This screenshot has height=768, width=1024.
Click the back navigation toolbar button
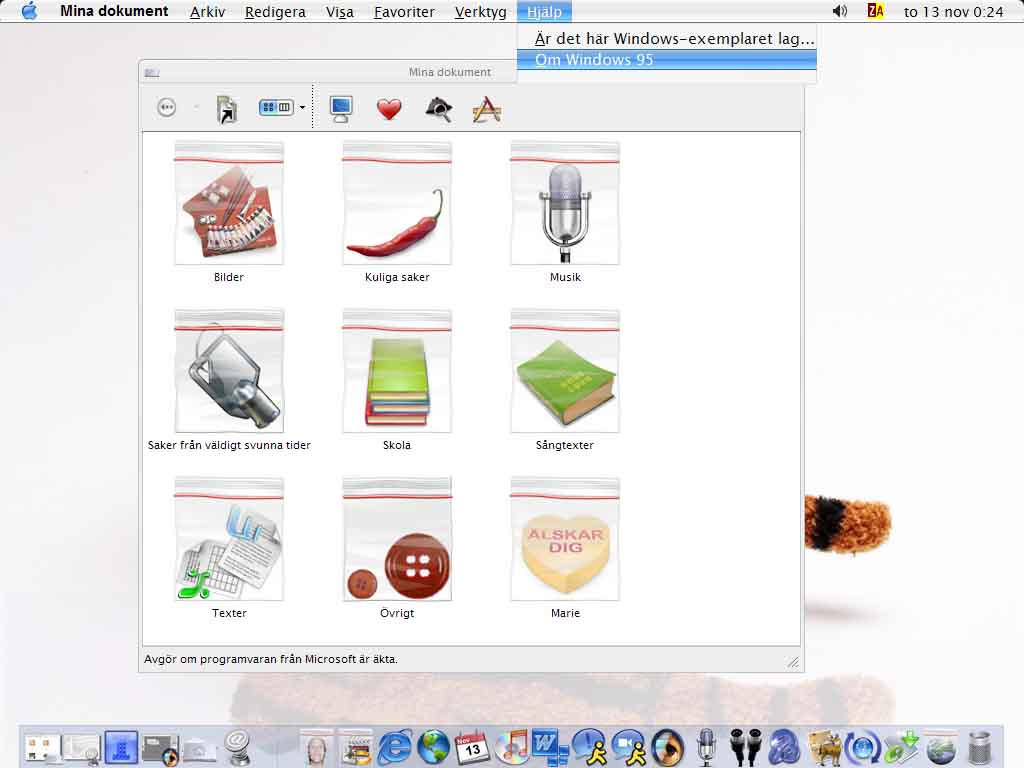click(167, 107)
